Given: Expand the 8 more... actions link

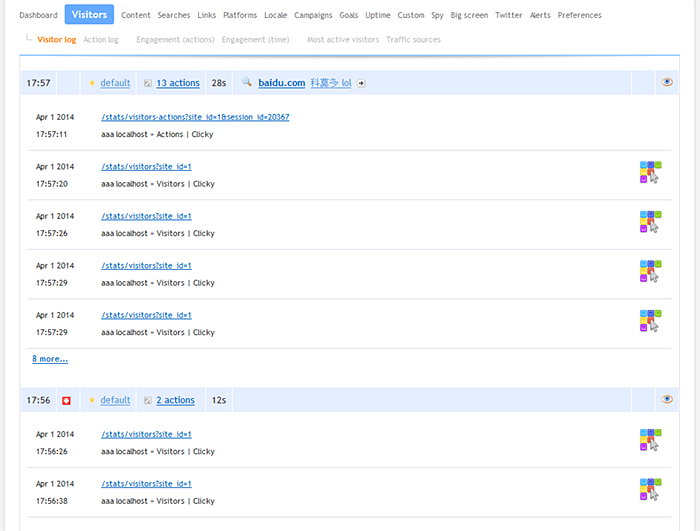Looking at the screenshot, I should 50,359.
